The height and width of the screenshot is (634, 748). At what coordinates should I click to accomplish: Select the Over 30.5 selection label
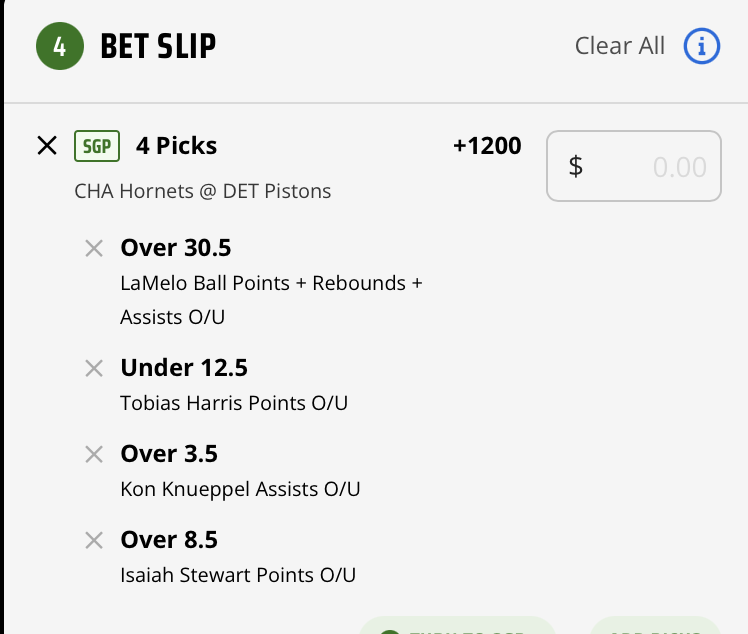(x=175, y=248)
